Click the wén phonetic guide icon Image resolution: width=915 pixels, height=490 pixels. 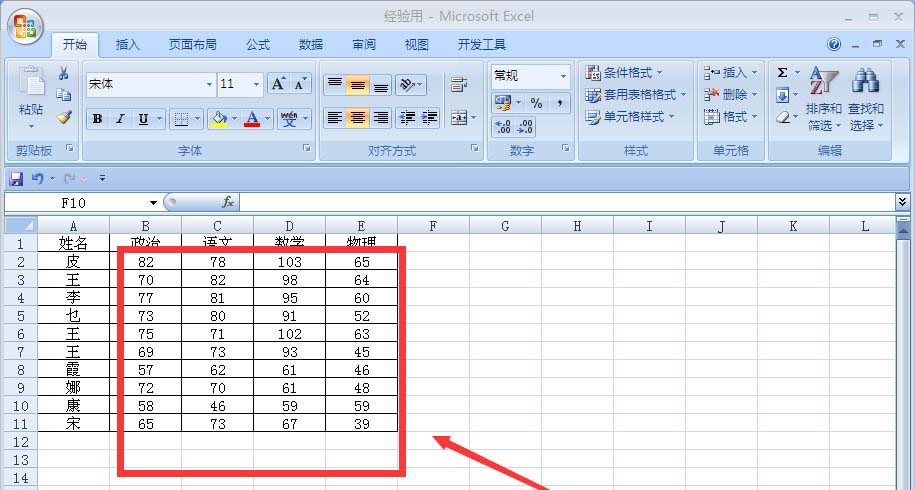pos(289,119)
